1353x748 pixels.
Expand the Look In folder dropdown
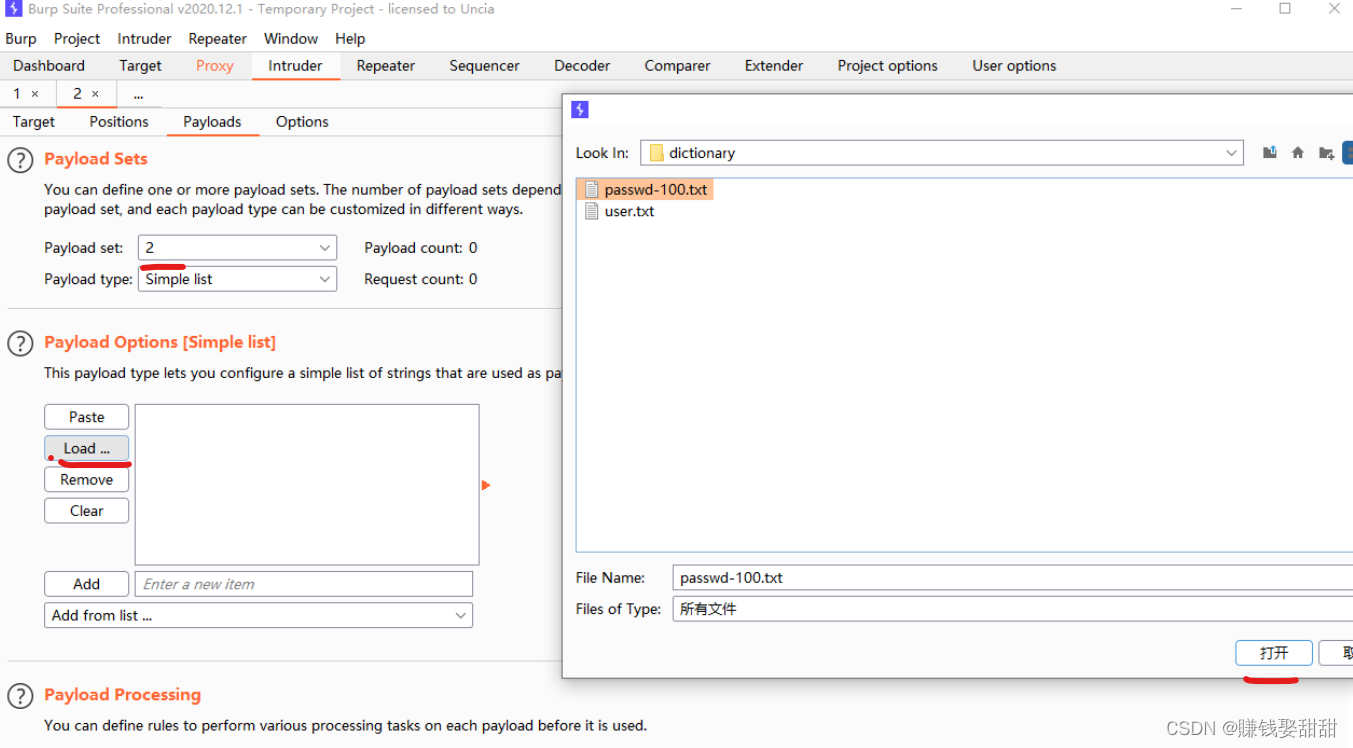(x=1231, y=153)
